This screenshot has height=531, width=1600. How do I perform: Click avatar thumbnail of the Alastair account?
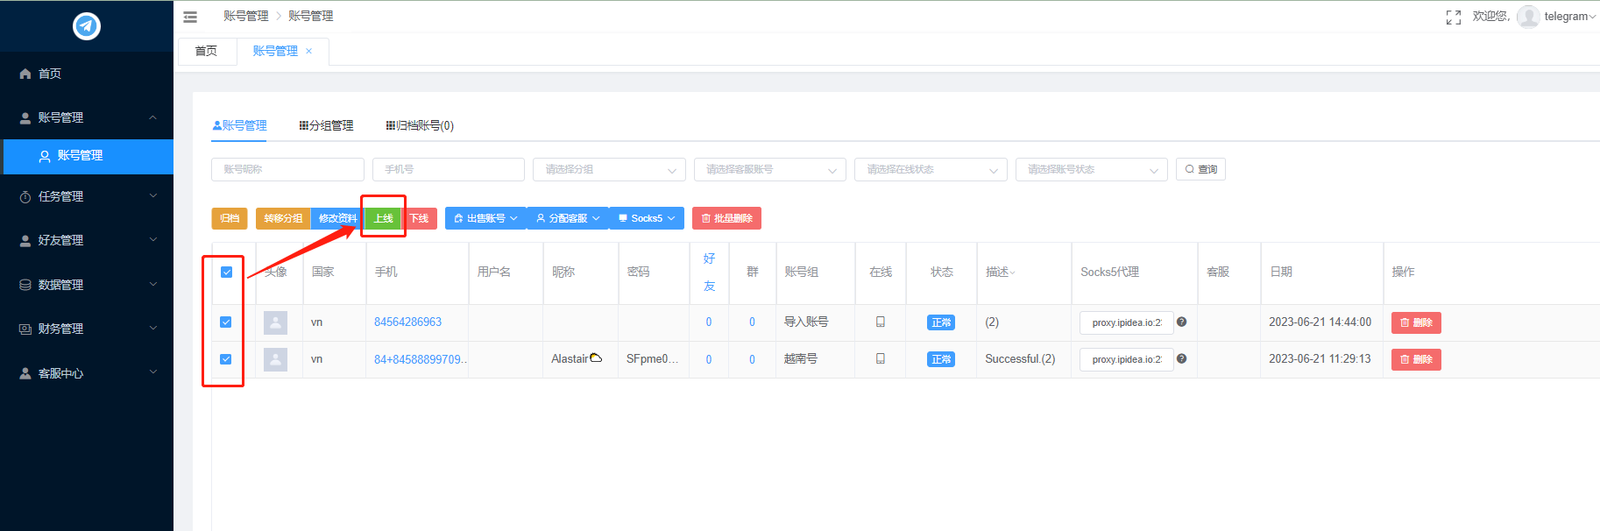(275, 359)
